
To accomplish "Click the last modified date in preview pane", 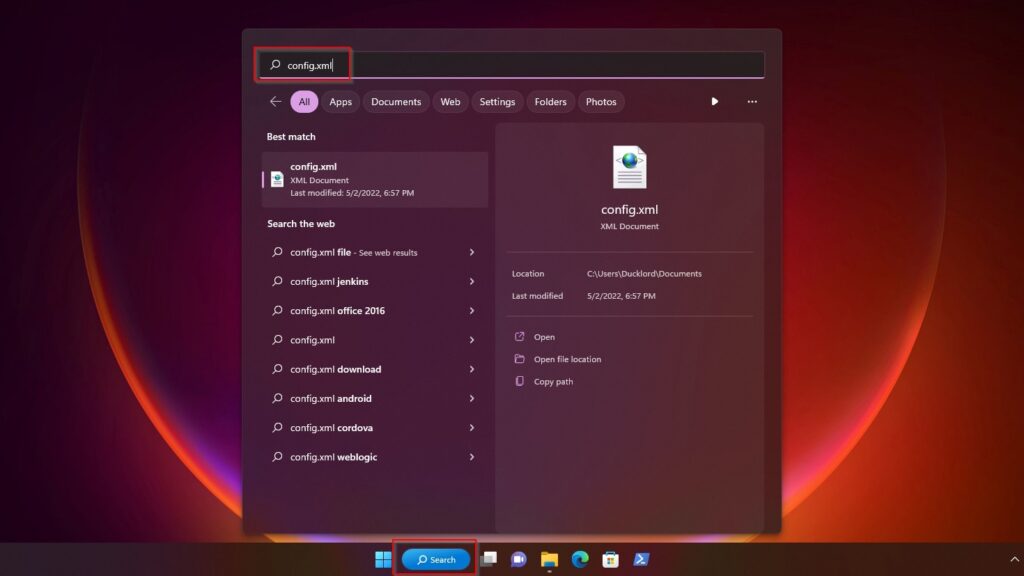I will pyautogui.click(x=621, y=296).
